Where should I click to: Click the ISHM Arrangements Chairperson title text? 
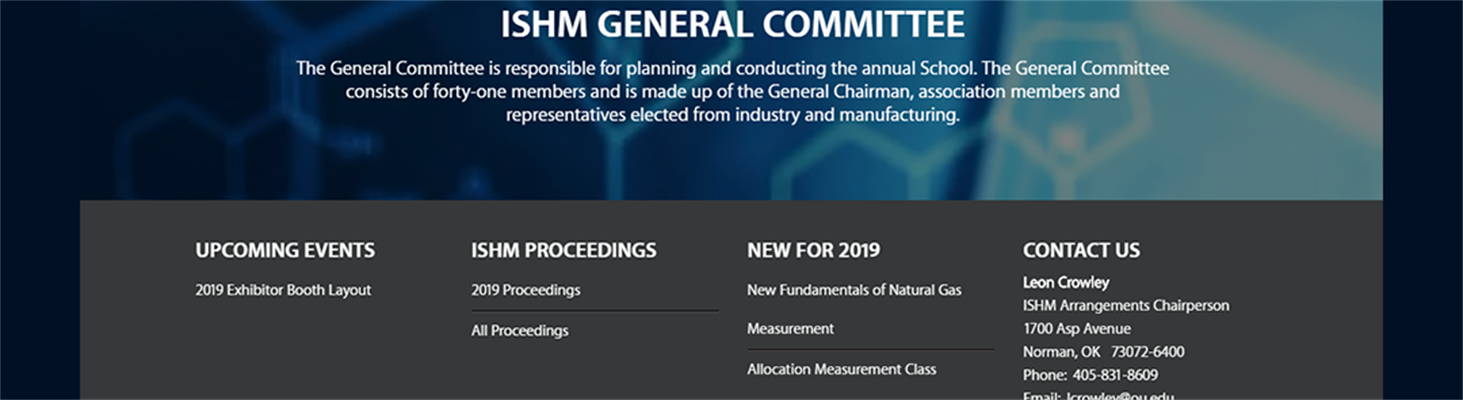(1126, 305)
